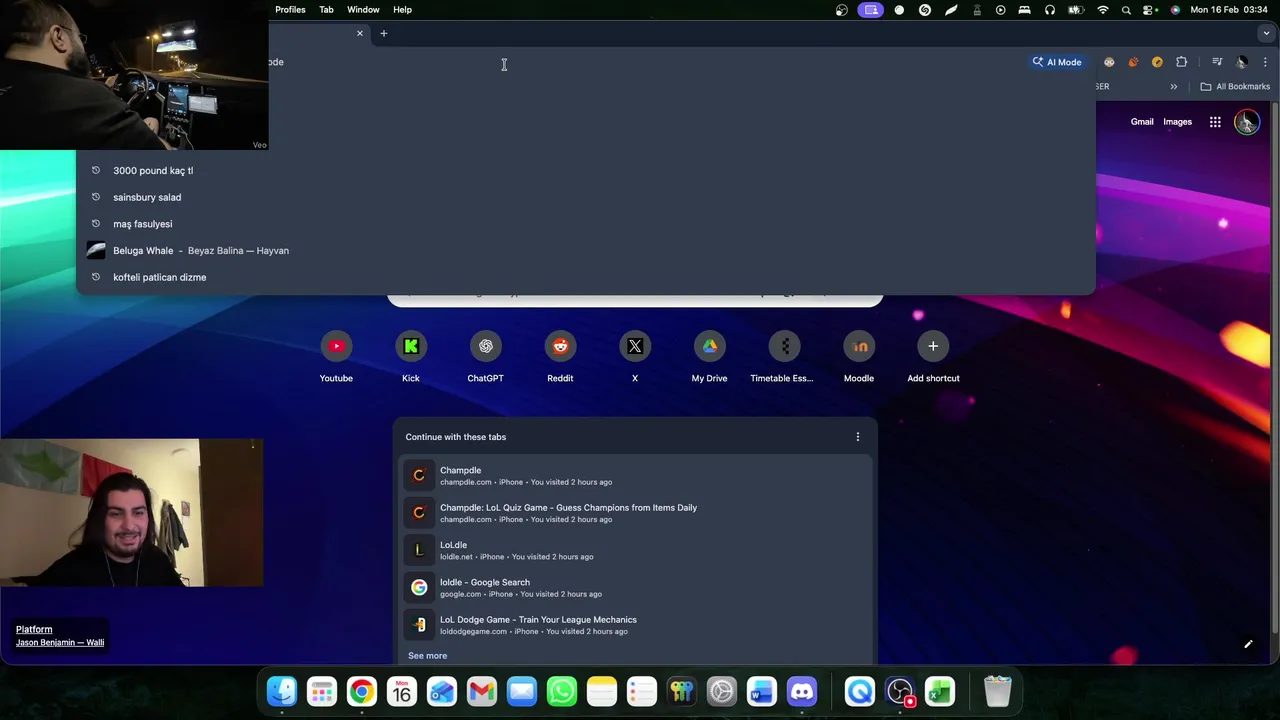Open the Trash in the Dock
The image size is (1280, 720).
[x=998, y=691]
